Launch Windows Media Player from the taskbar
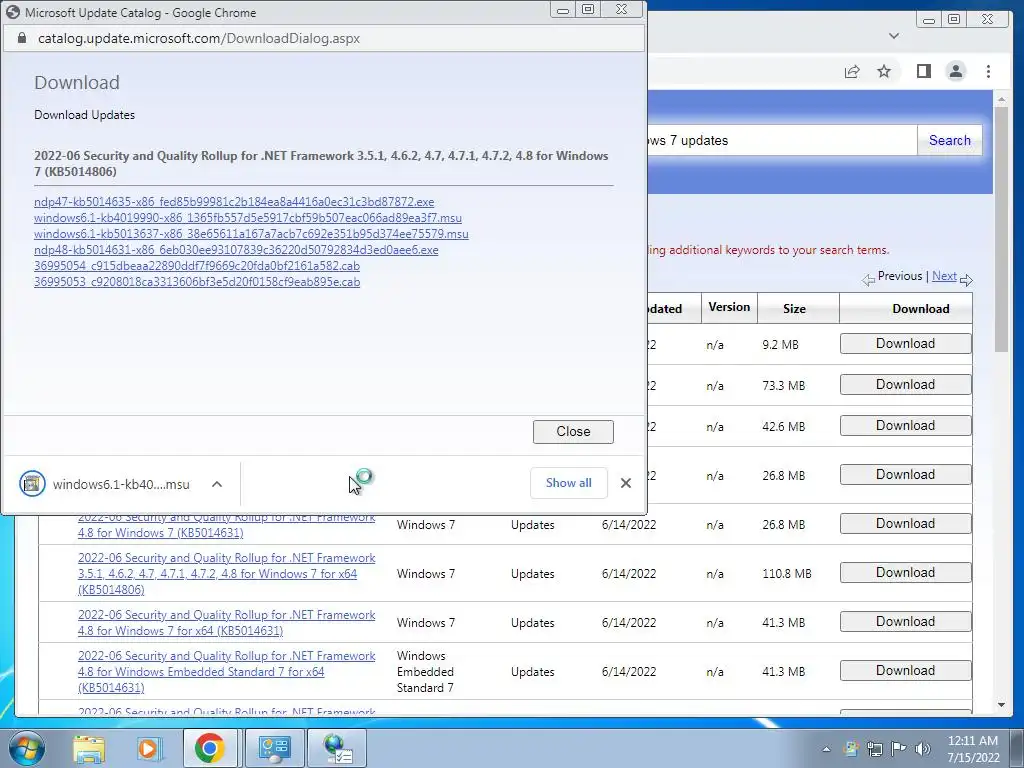Screen dimensions: 1024x768 [x=148, y=748]
